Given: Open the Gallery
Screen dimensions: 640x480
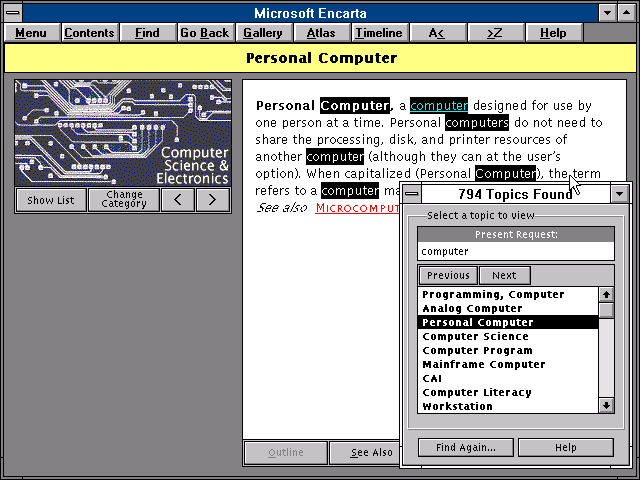Looking at the screenshot, I should (263, 33).
